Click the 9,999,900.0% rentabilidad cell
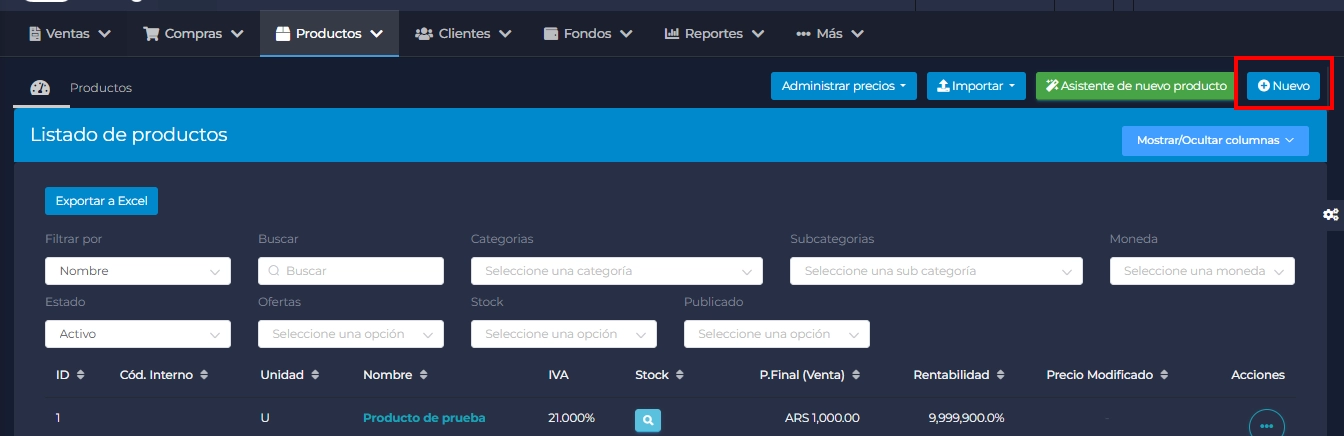This screenshot has width=1344, height=436. [x=966, y=418]
